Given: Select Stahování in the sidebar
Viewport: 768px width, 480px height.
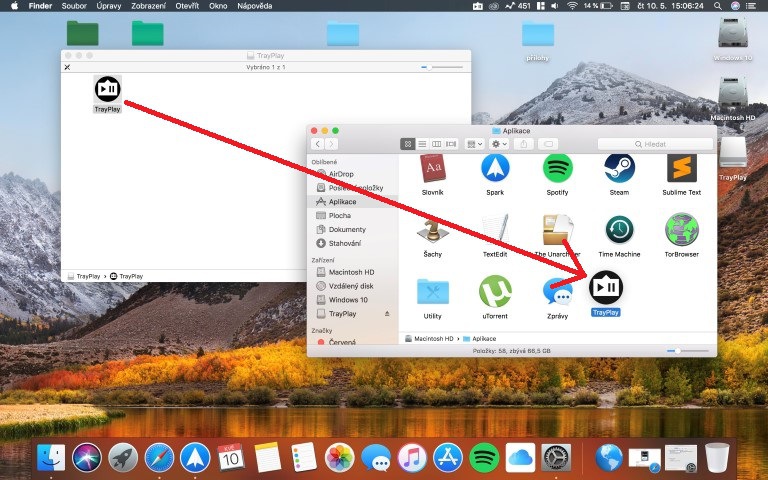Looking at the screenshot, I should coord(345,243).
